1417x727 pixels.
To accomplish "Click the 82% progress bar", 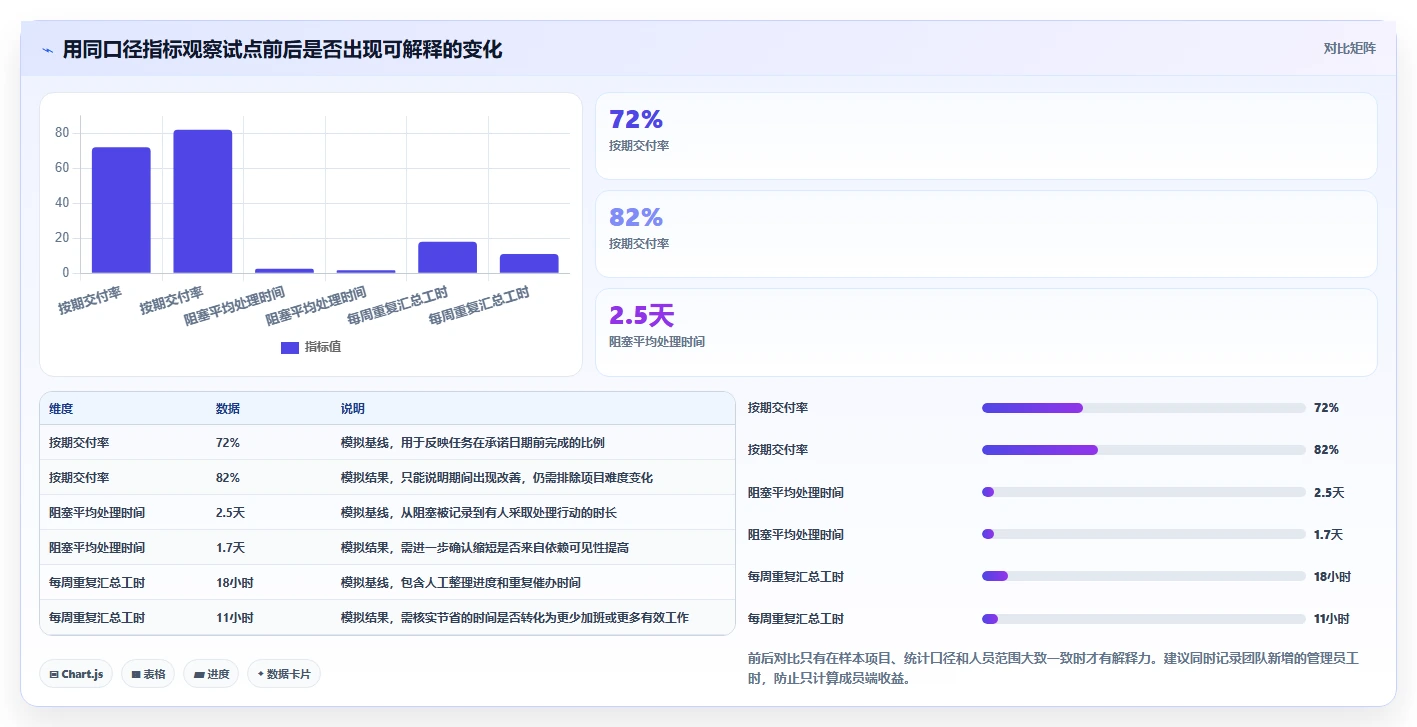I will (1144, 450).
